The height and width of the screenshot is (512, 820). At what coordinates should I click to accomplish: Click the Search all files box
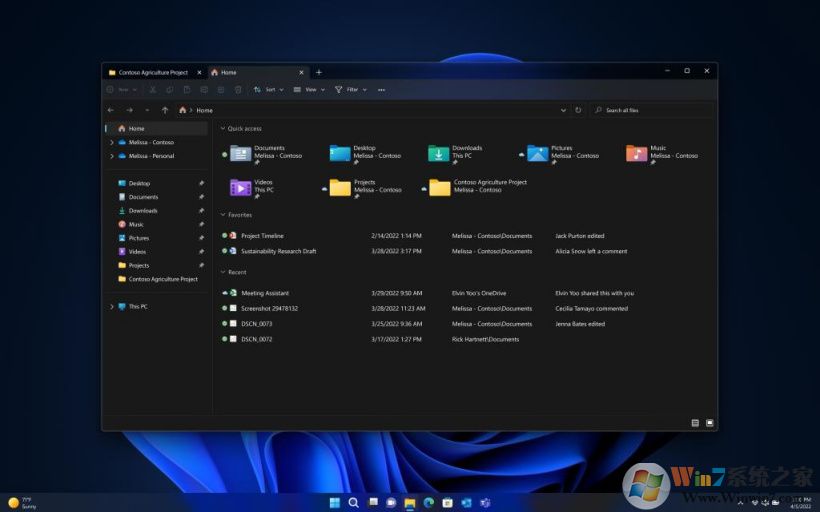point(650,110)
